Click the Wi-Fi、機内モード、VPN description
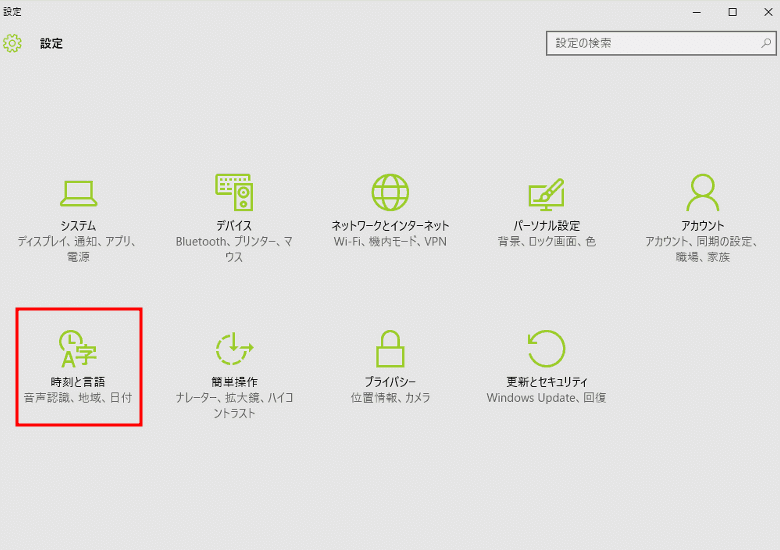Image resolution: width=780 pixels, height=550 pixels. click(x=390, y=242)
